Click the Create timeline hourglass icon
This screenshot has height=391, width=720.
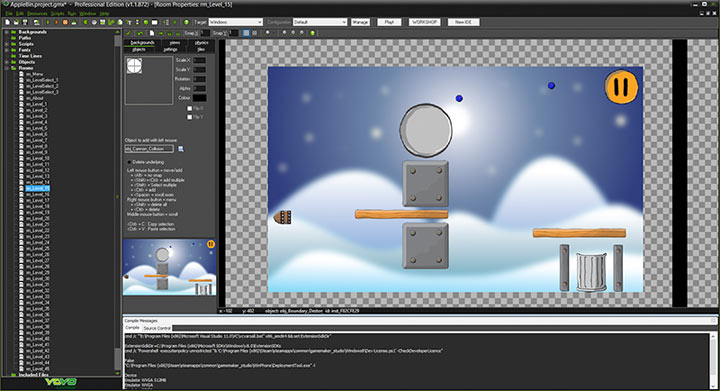pos(137,22)
